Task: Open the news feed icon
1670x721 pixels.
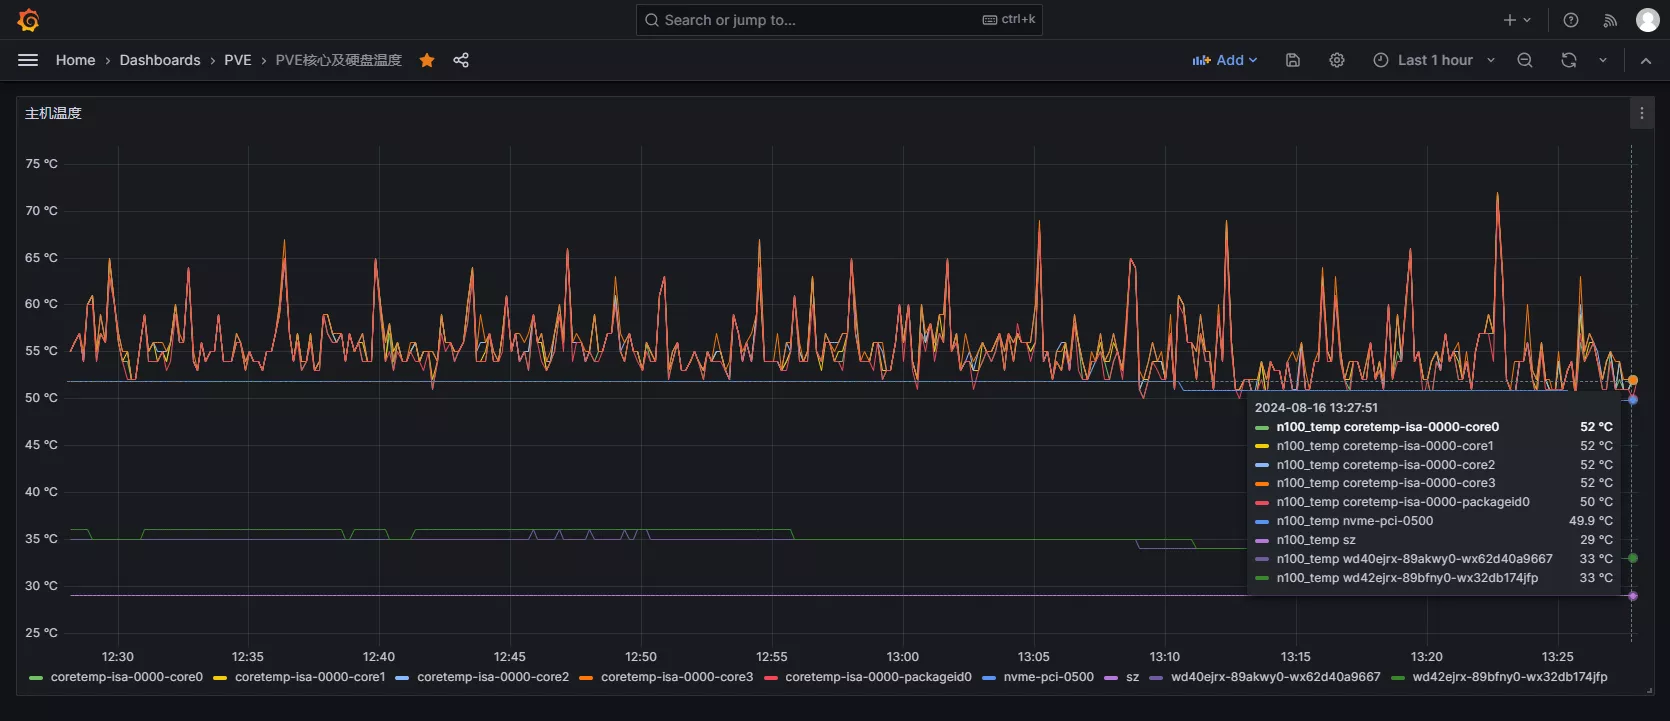Action: coord(1610,20)
